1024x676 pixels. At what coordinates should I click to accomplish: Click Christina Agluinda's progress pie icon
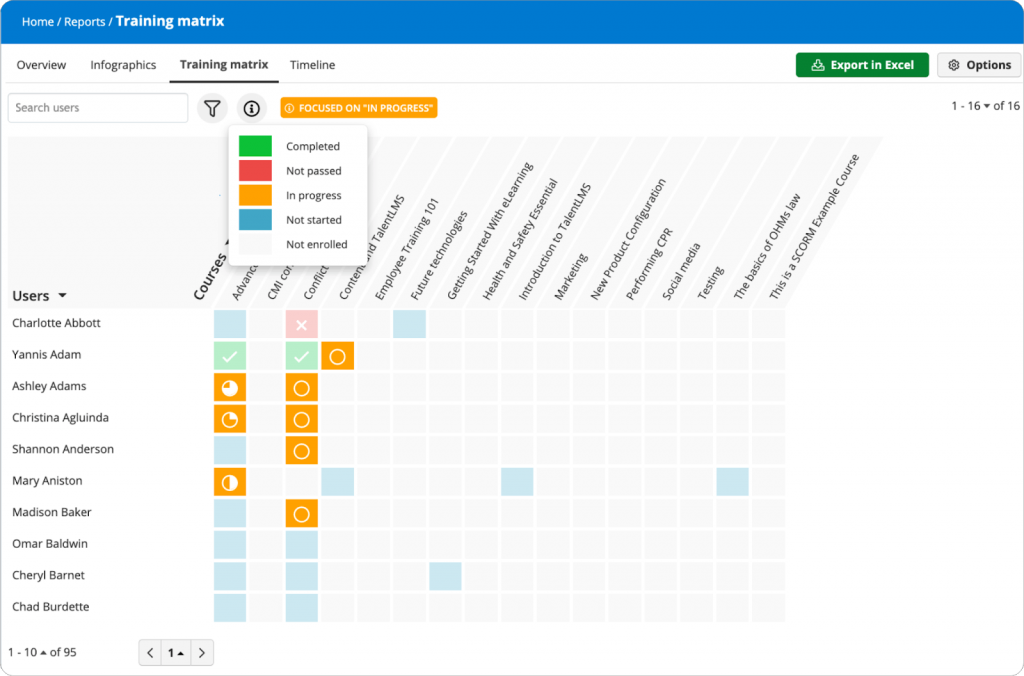(x=230, y=418)
